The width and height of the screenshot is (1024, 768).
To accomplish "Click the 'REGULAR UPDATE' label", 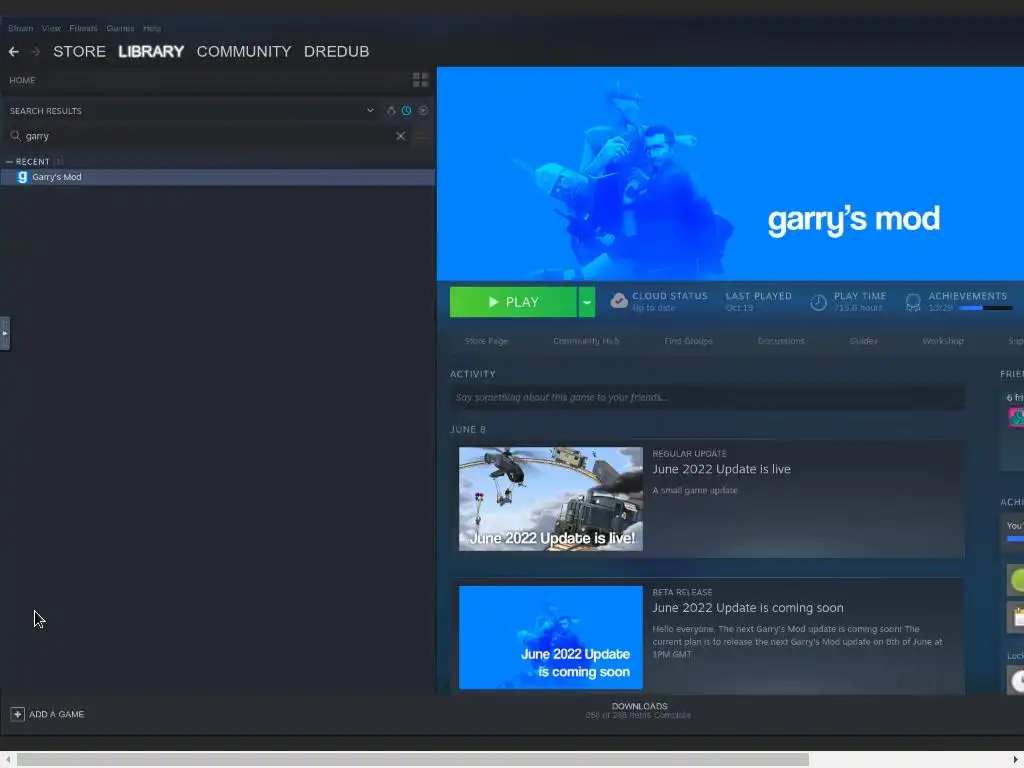I will click(689, 454).
